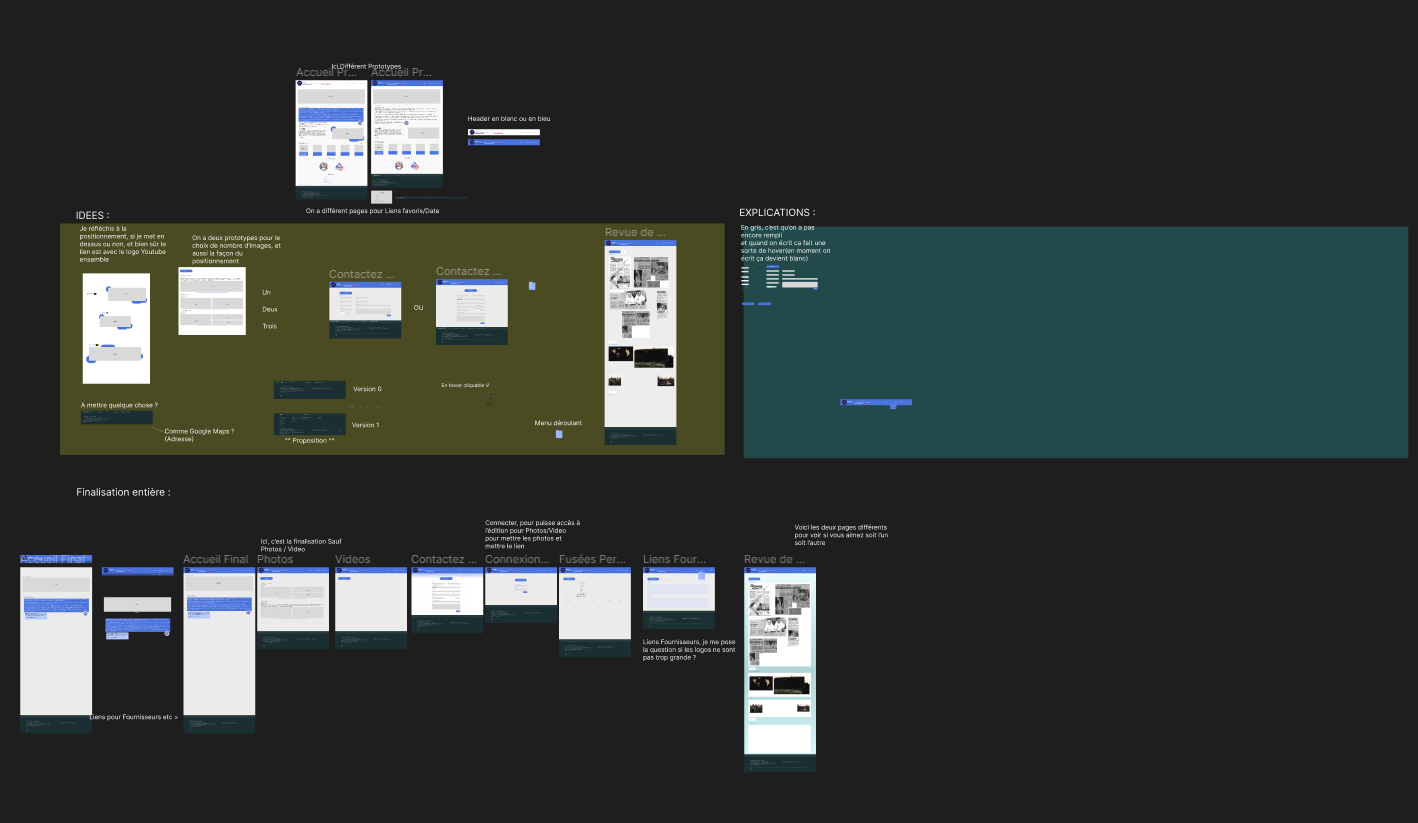Viewport: 1418px width, 823px height.
Task: Click the Menu déroulant text label
Action: coord(557,423)
